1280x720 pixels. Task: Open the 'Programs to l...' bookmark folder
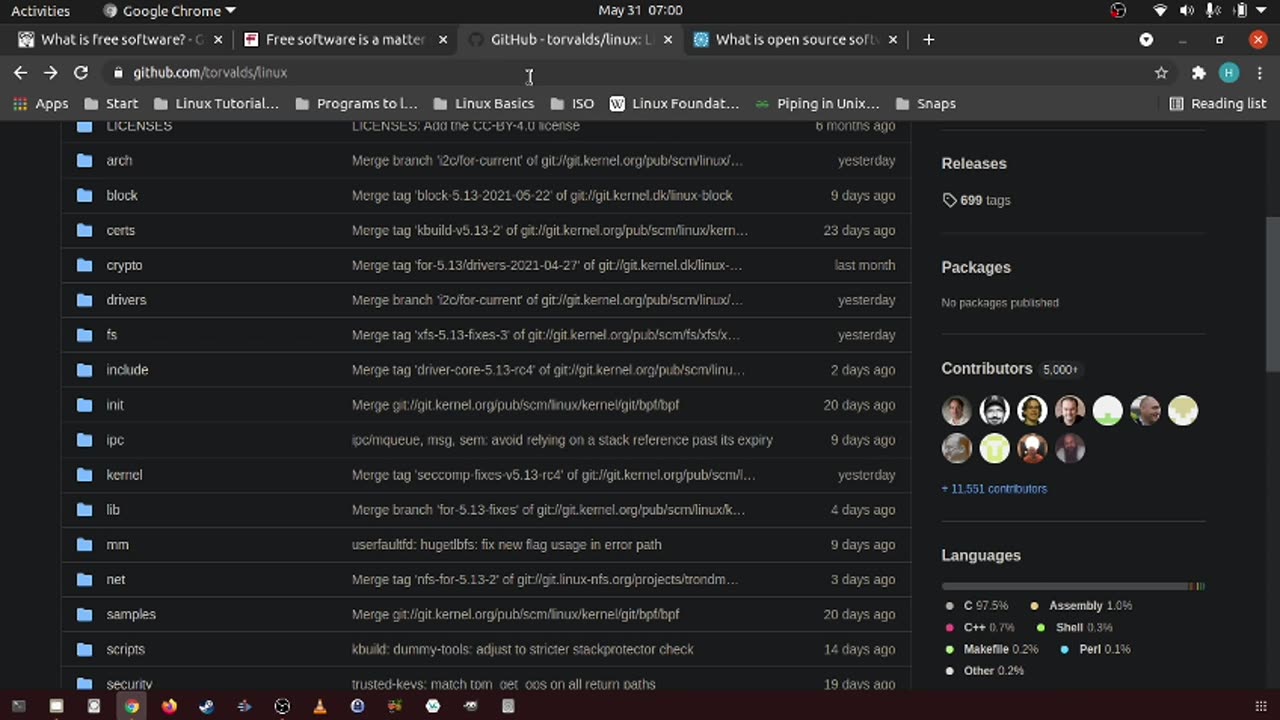(356, 103)
